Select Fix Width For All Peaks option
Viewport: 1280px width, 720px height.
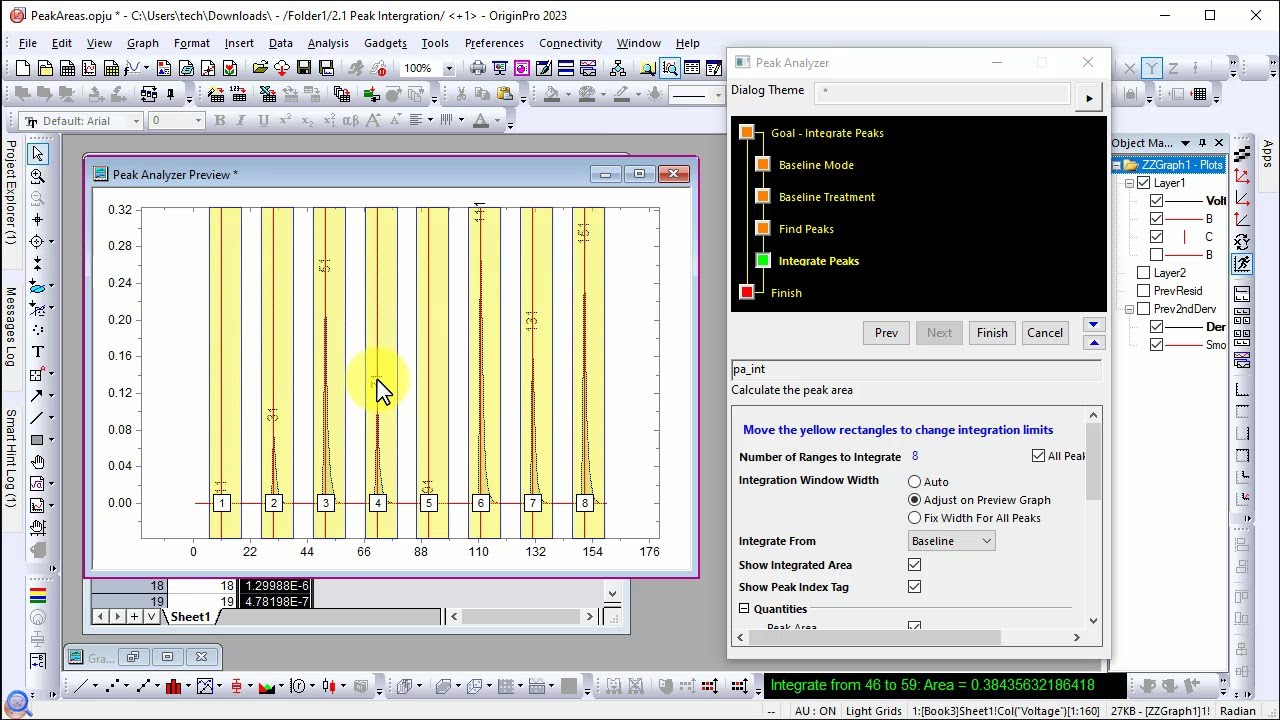tap(914, 518)
